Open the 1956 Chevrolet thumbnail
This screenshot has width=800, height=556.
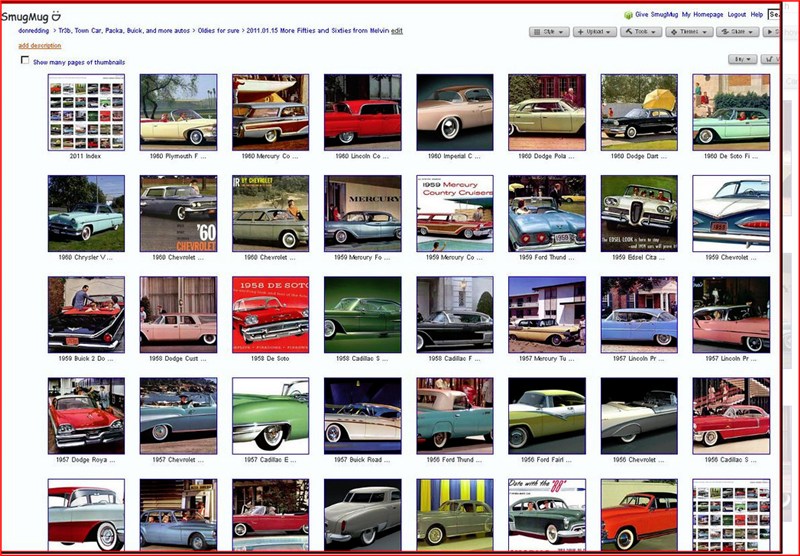[x=639, y=416]
